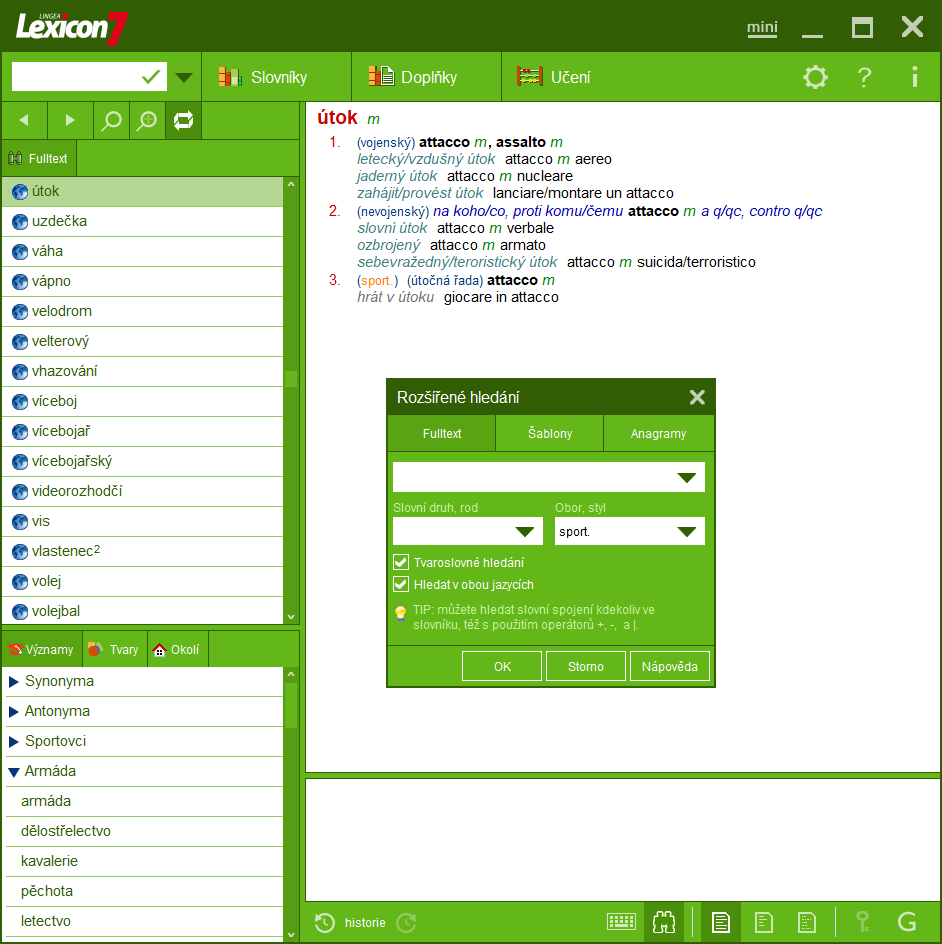Click the advanced search magnifier-plus icon
This screenshot has height=944, width=942.
(x=147, y=120)
